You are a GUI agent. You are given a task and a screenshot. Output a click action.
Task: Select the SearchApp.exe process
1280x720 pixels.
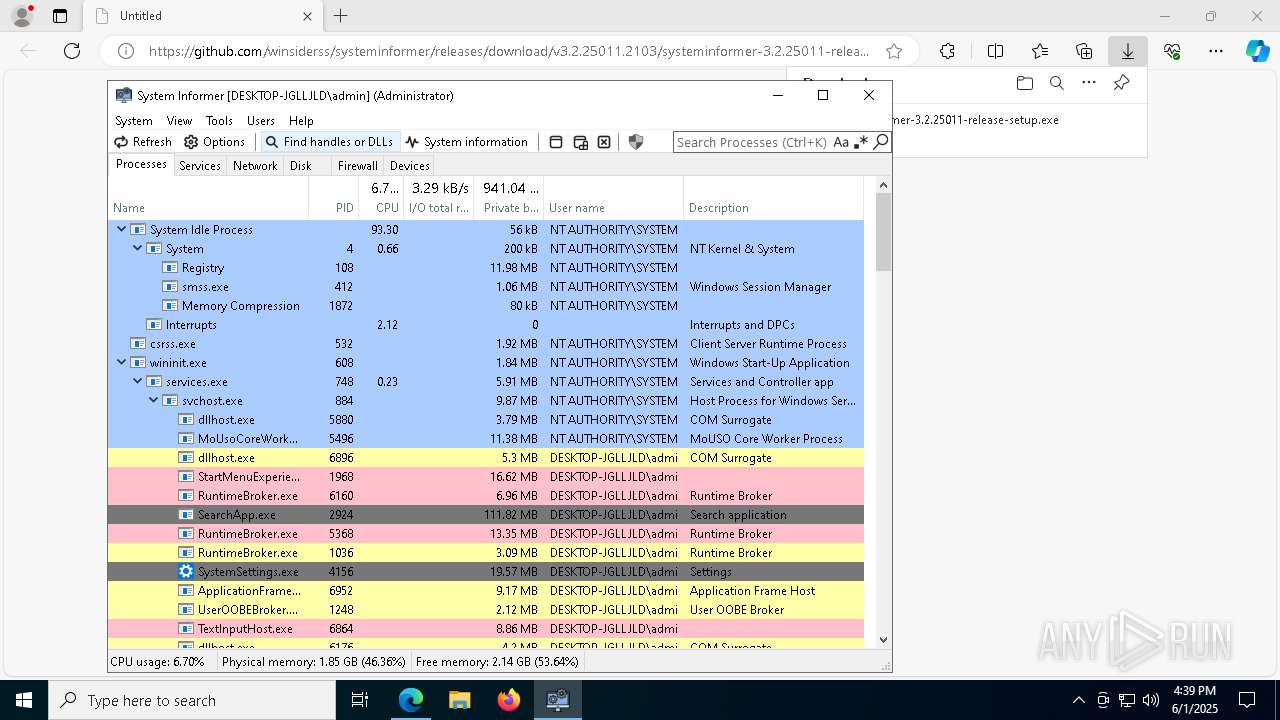(486, 515)
